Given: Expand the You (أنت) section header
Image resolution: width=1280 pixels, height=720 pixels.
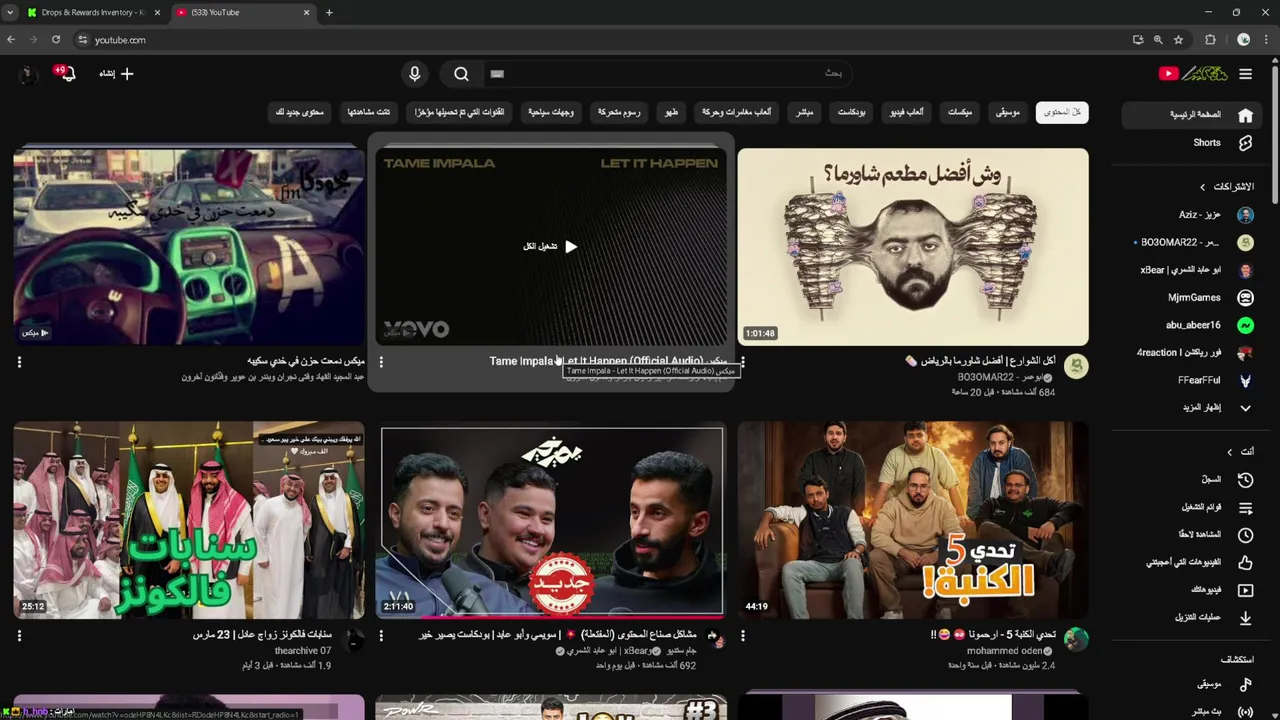Looking at the screenshot, I should tap(1240, 452).
